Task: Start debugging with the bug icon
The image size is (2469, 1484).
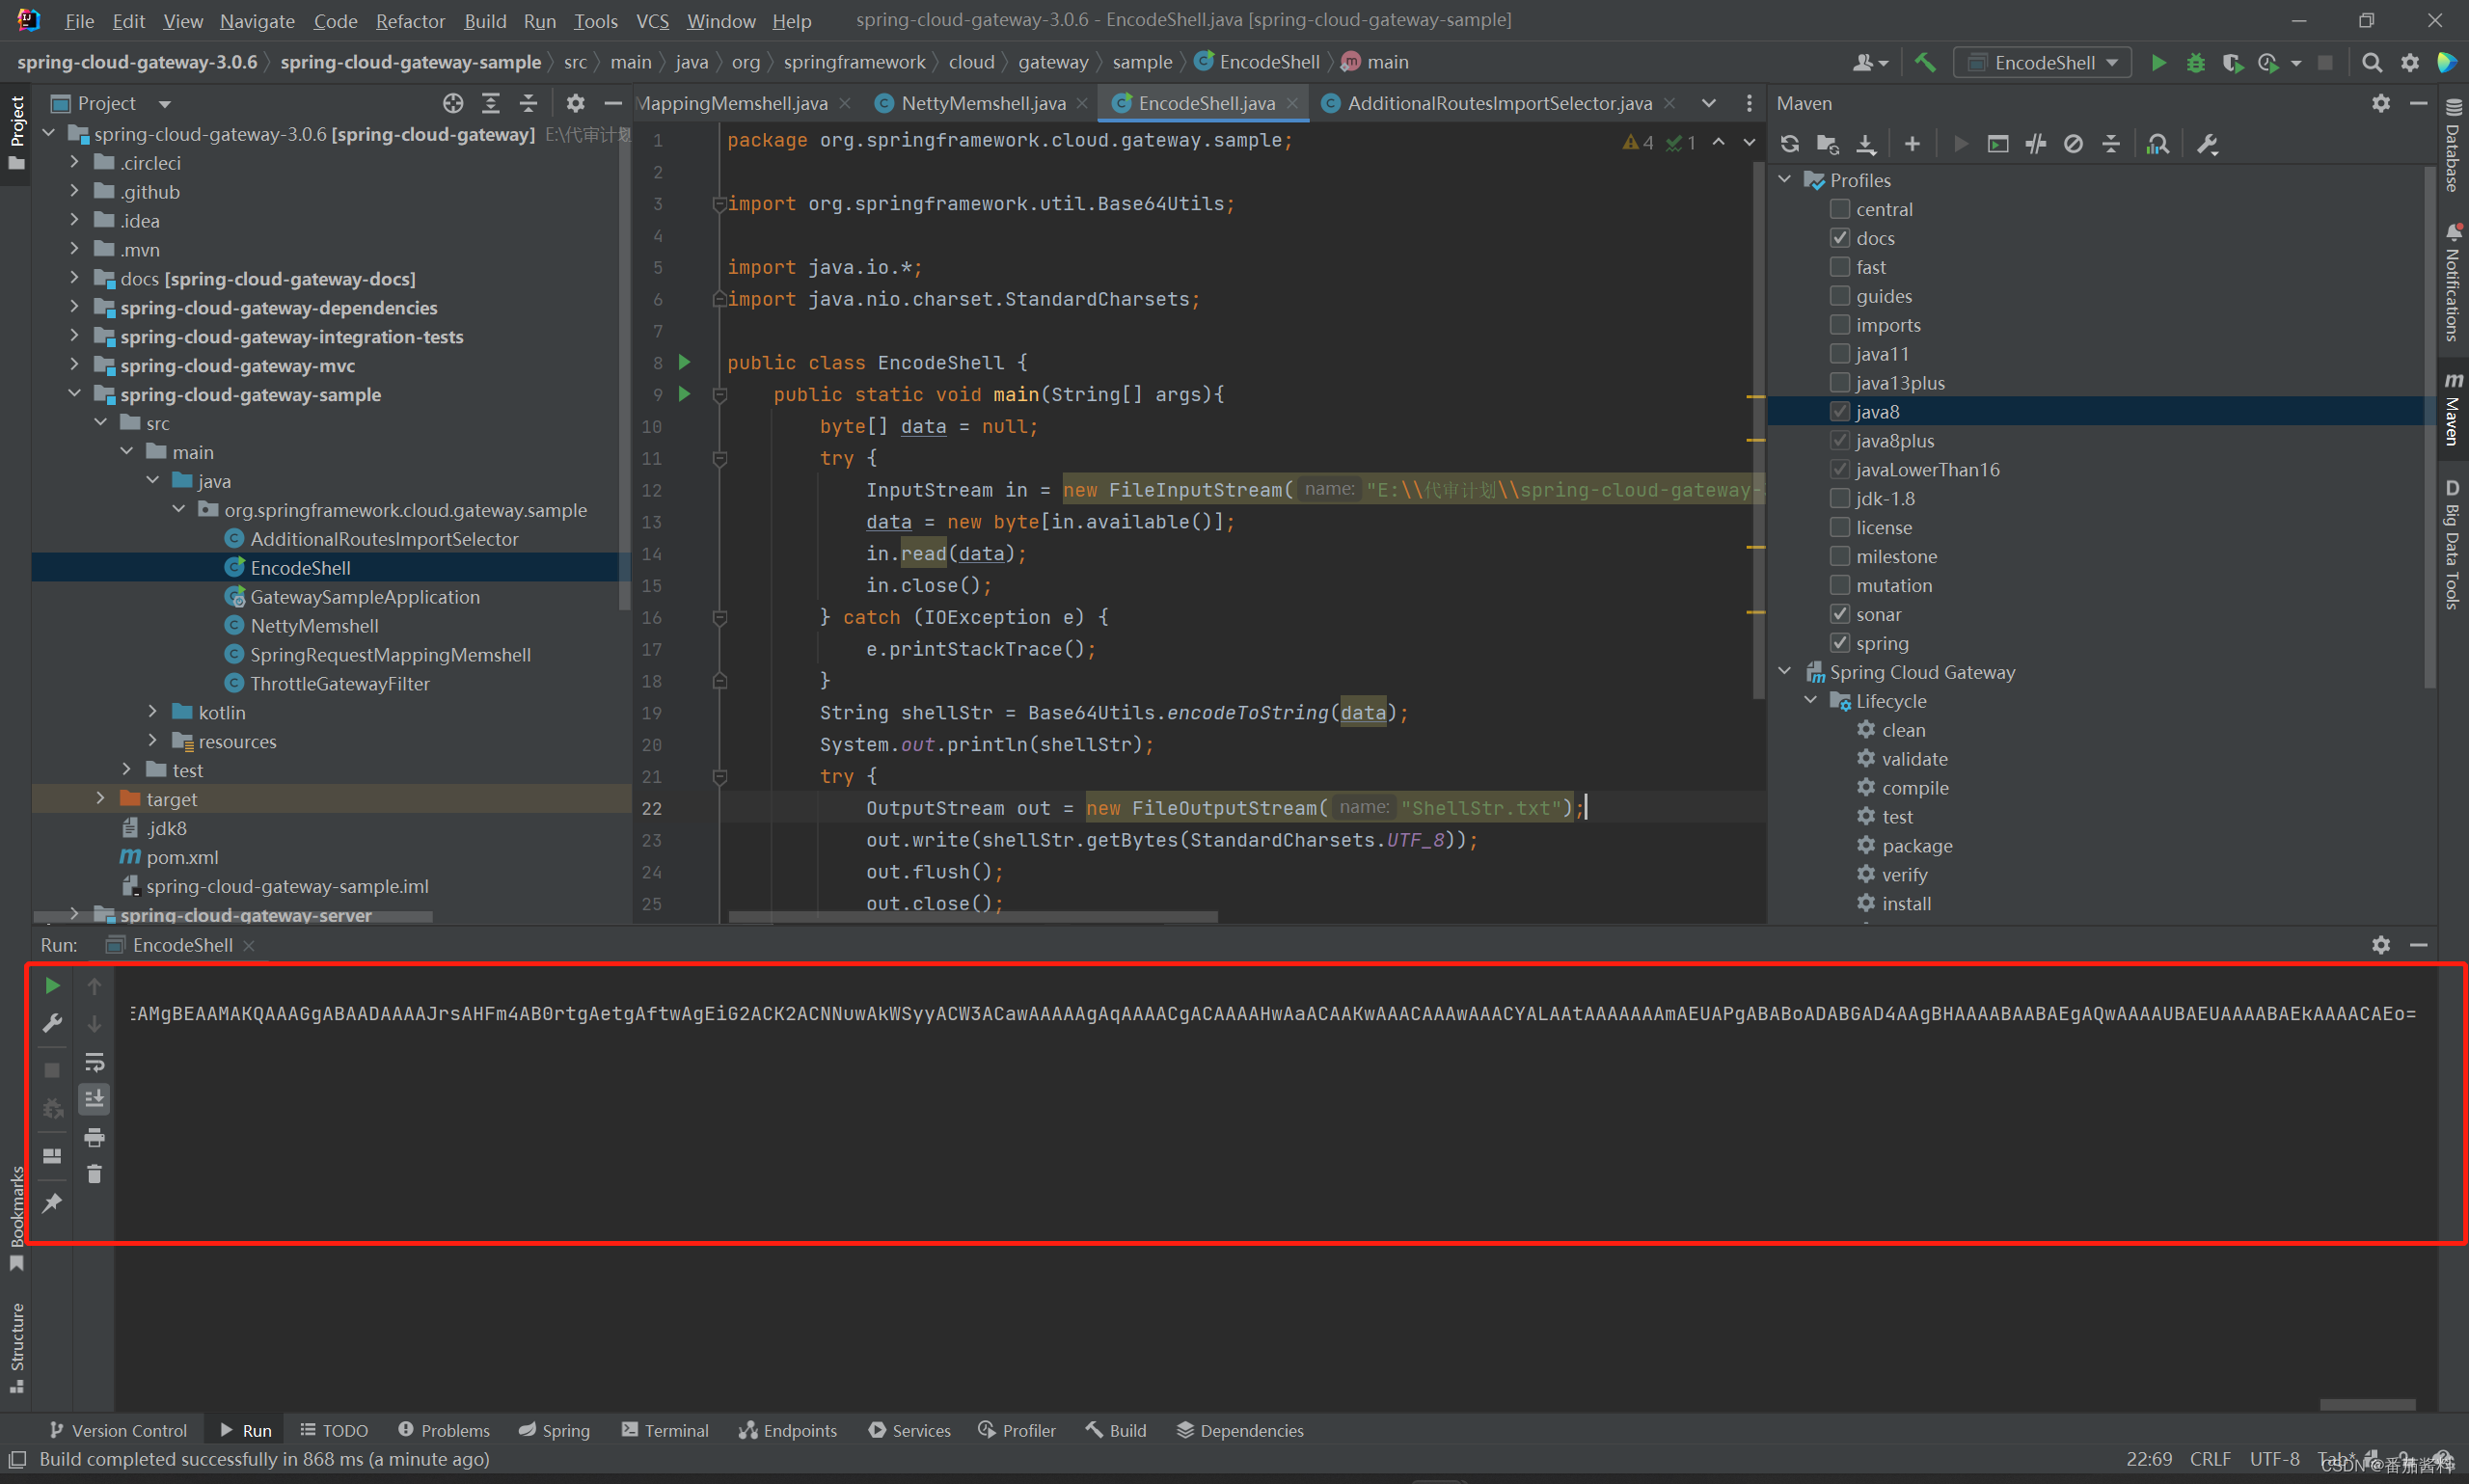Action: click(2195, 63)
